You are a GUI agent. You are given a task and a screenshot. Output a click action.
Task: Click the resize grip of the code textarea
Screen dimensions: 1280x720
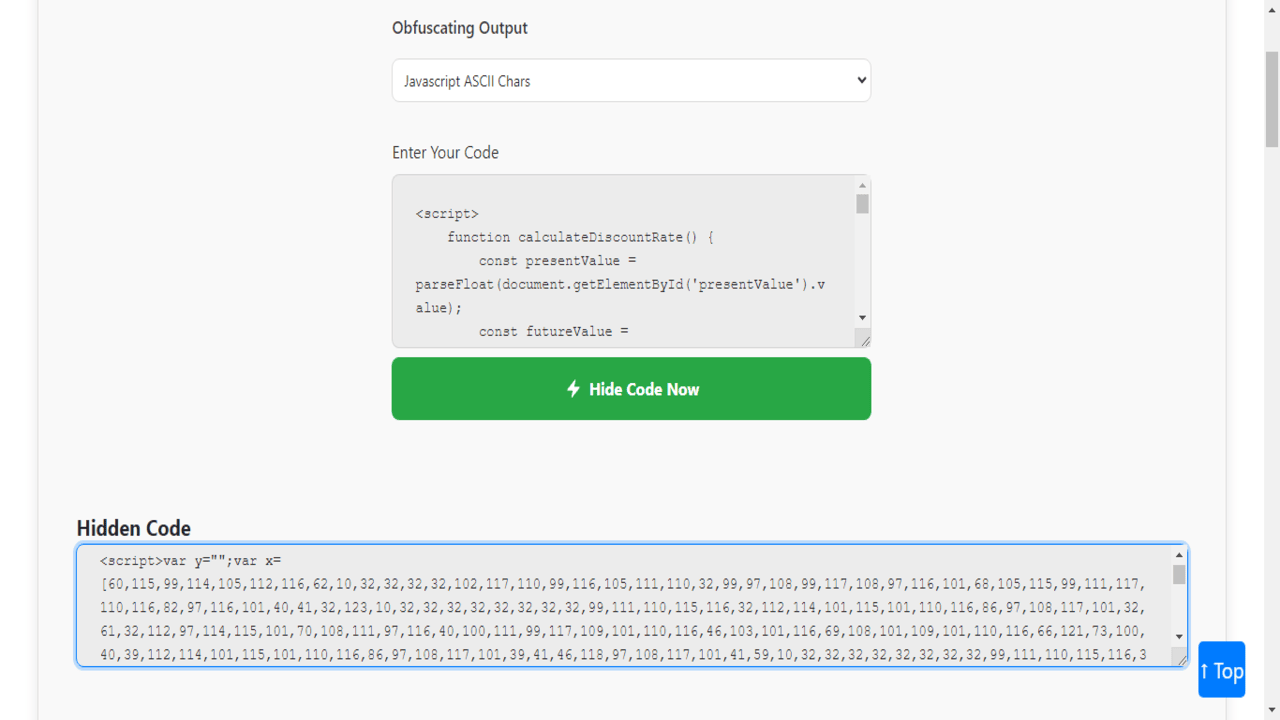(864, 339)
